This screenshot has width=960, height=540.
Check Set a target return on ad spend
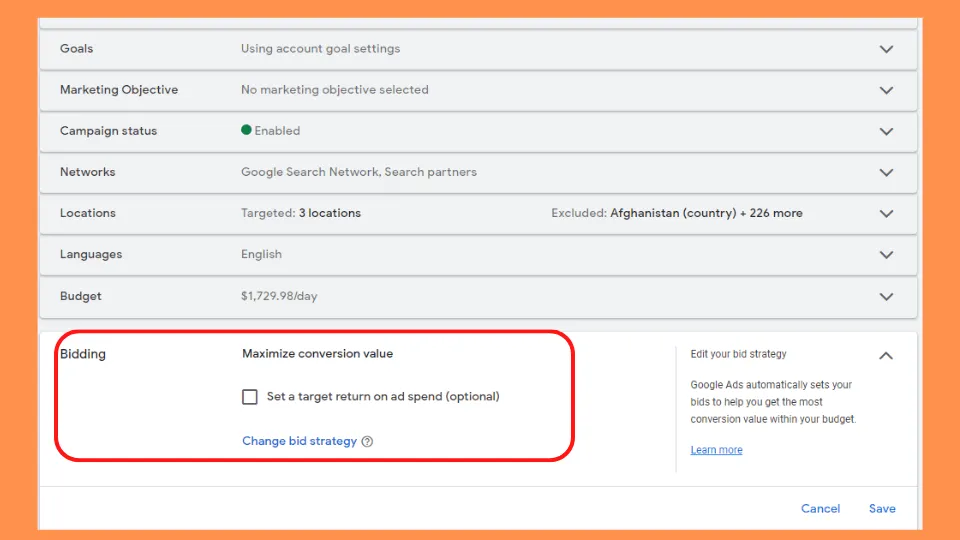tap(250, 397)
